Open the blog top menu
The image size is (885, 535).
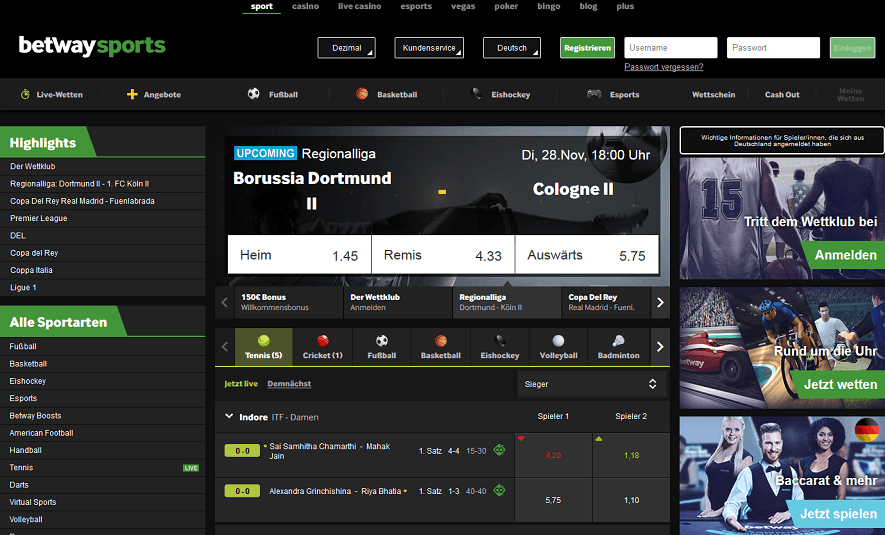(588, 6)
